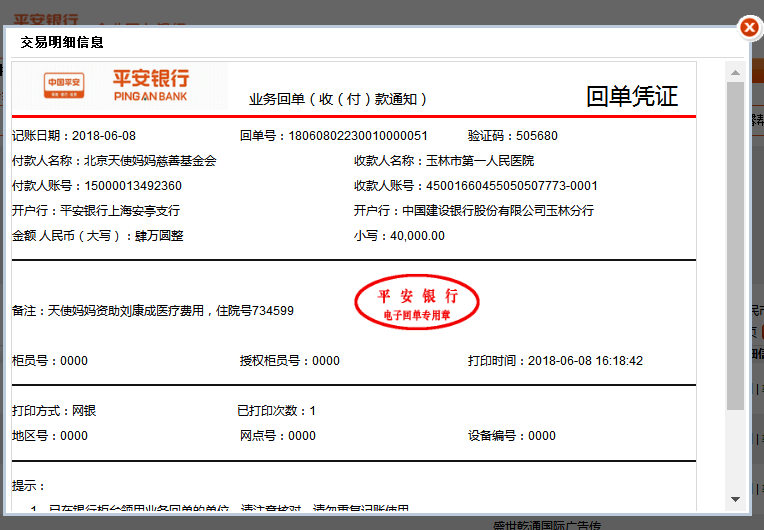Click payer bank 平安银行上海安亭支行
The height and width of the screenshot is (530, 764).
coord(120,211)
